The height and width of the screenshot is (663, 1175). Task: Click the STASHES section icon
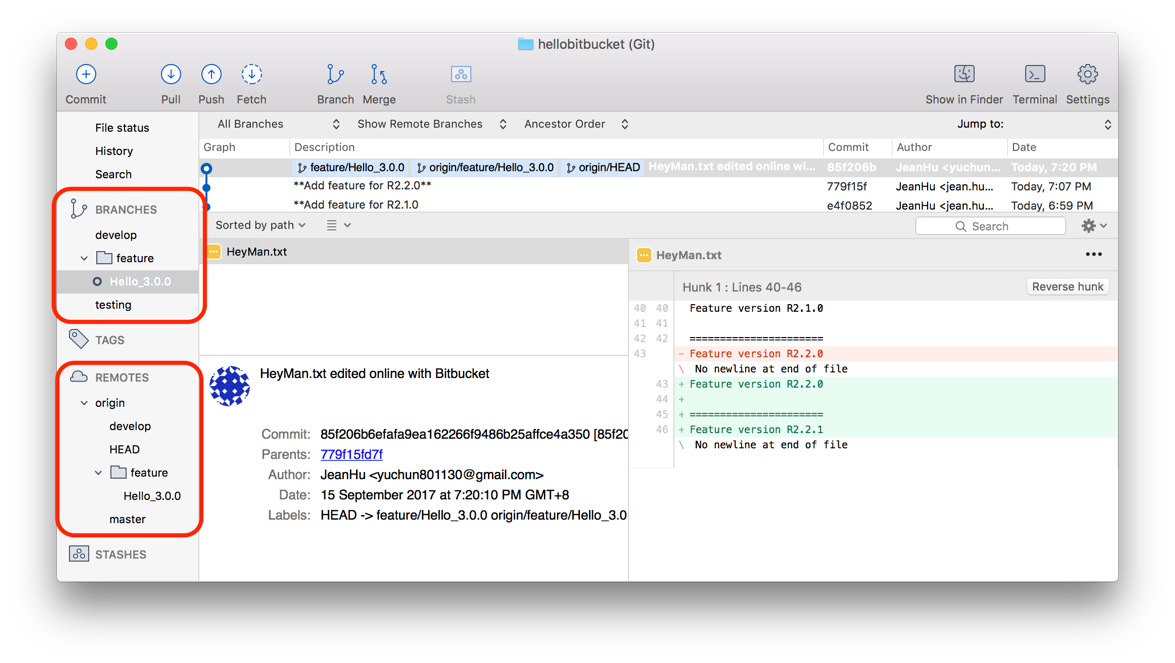pos(79,554)
